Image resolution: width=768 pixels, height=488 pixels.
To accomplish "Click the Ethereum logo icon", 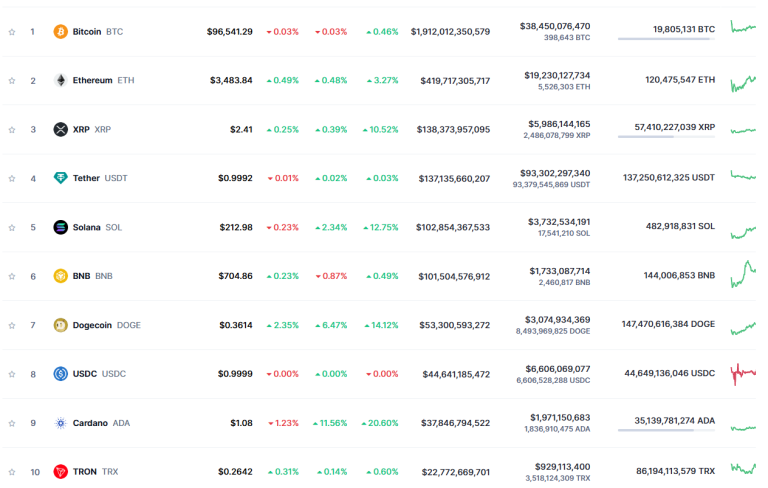I will (x=60, y=80).
